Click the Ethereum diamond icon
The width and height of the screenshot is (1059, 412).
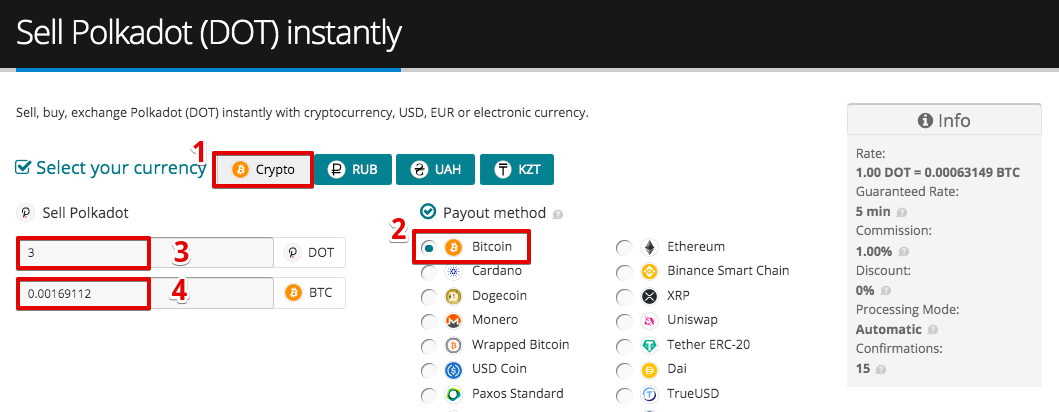[x=649, y=247]
